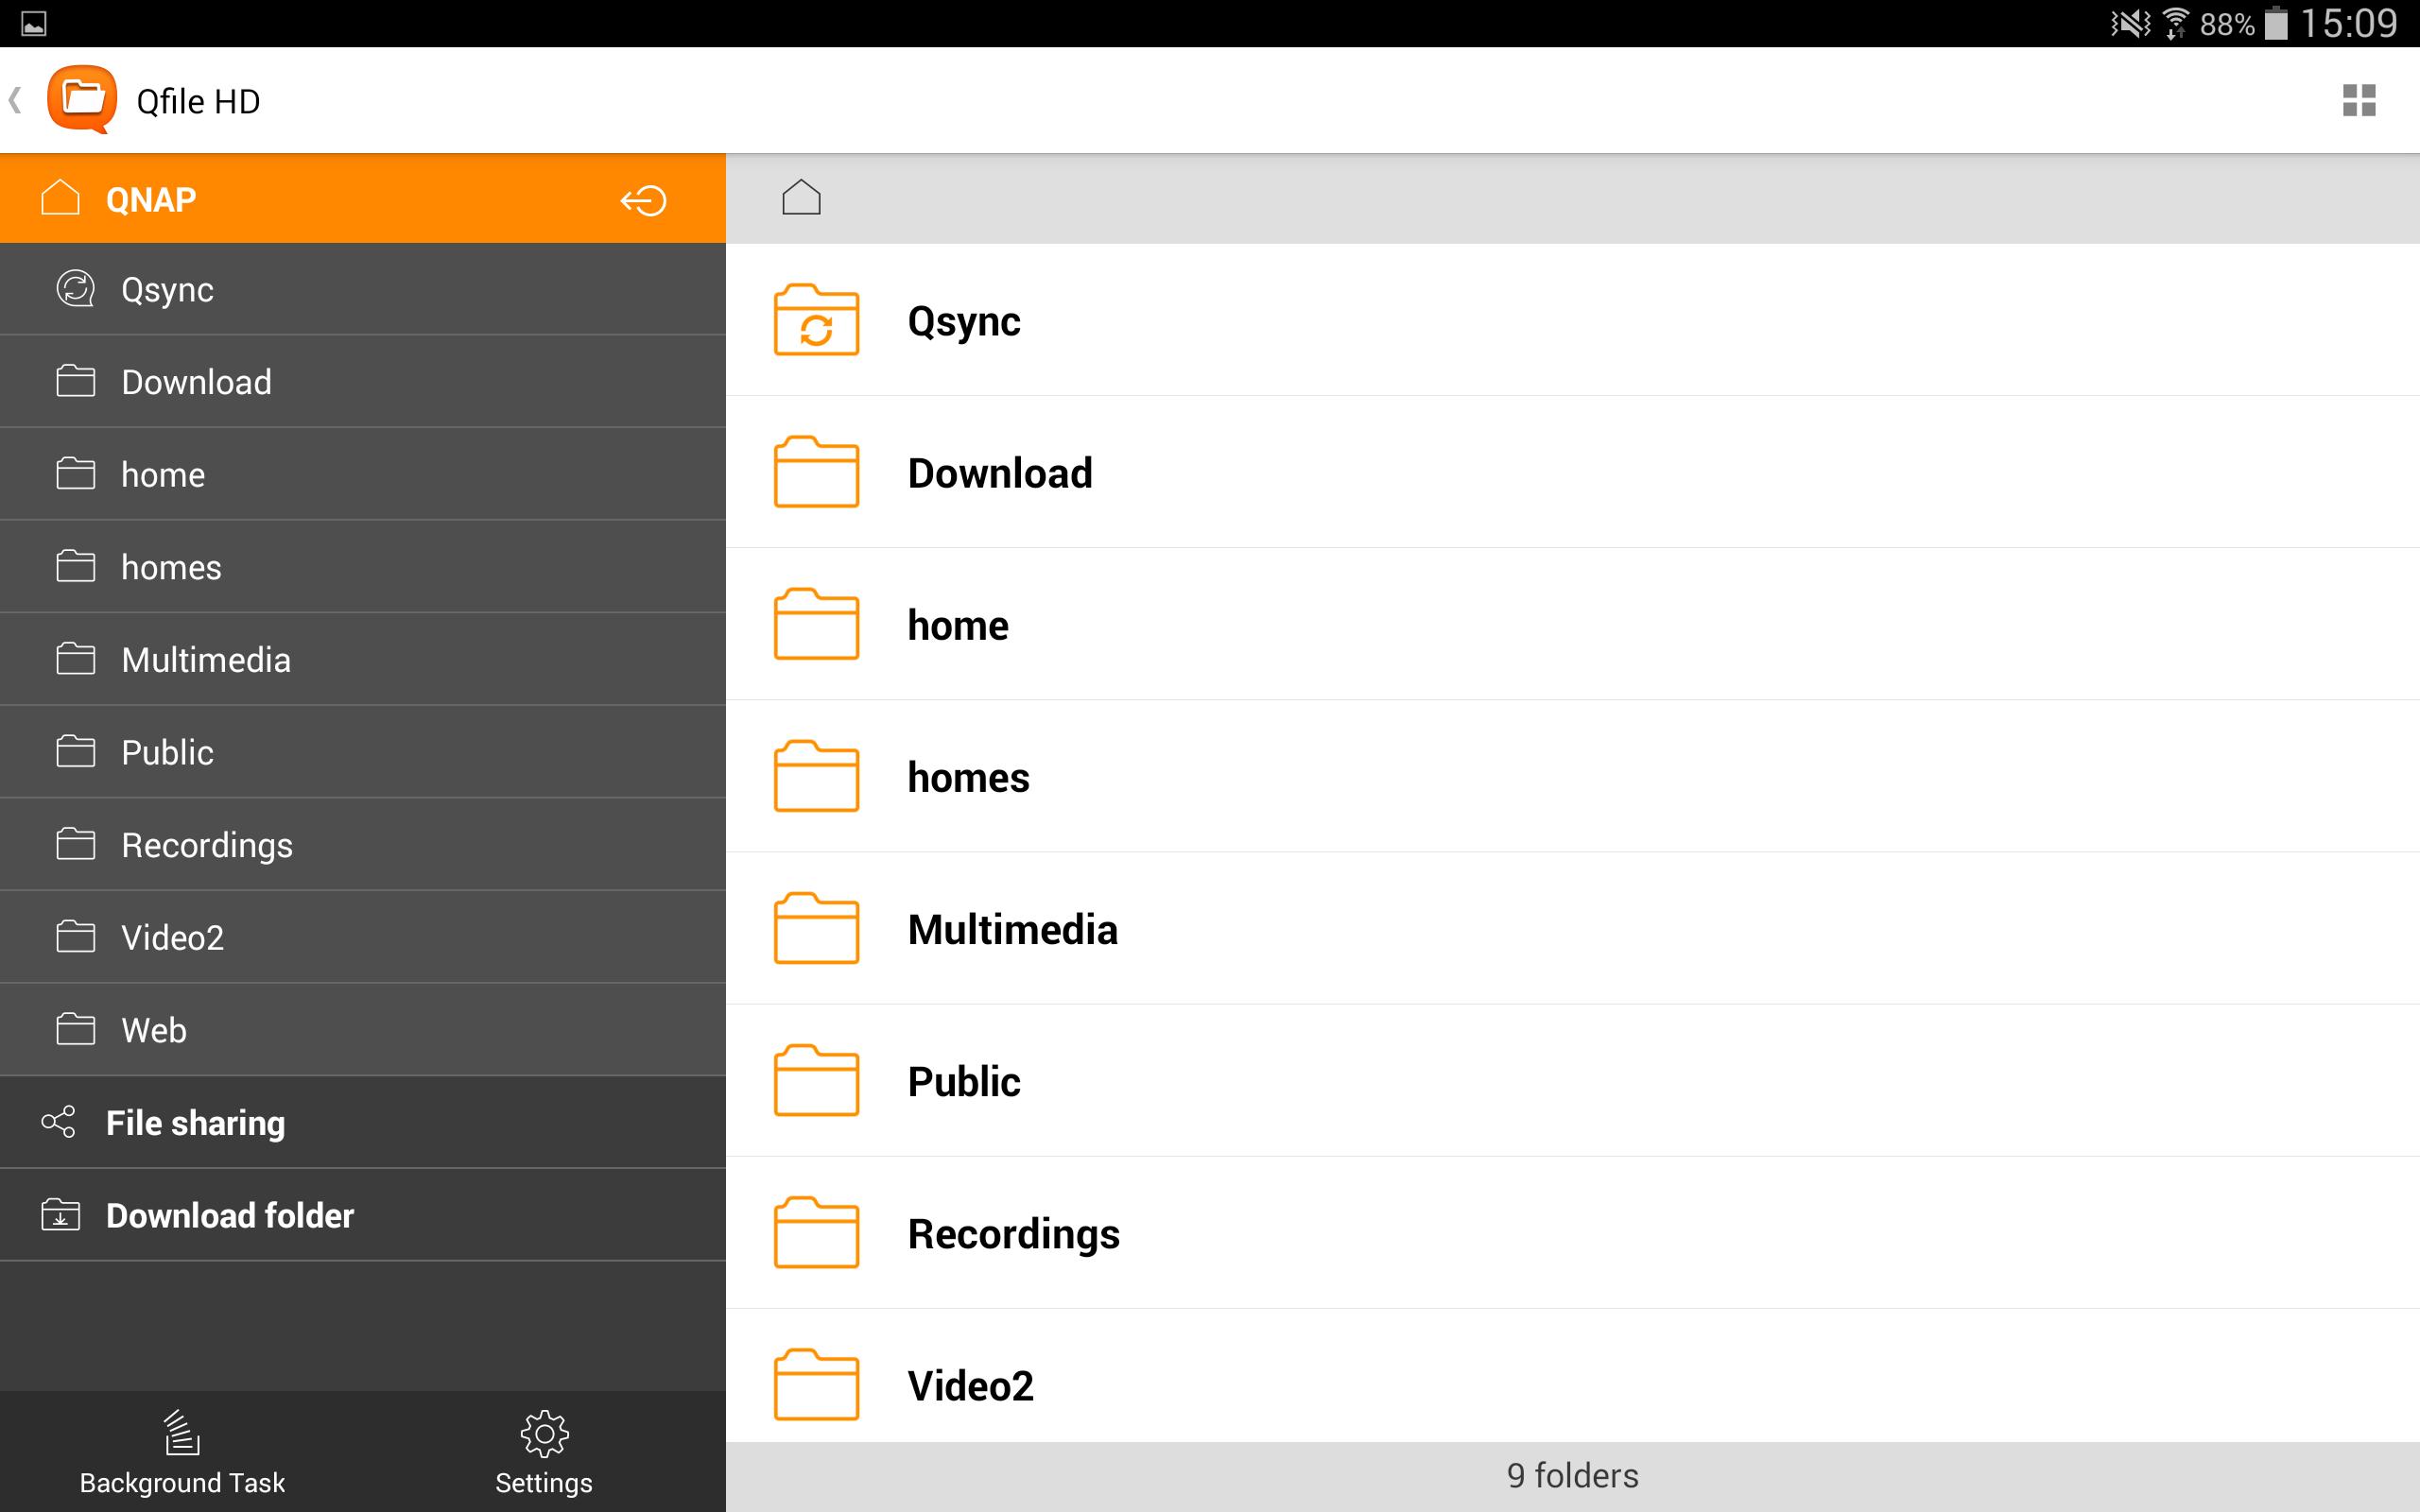Open the Video2 folder in the main panel
2420x1512 pixels.
969,1385
